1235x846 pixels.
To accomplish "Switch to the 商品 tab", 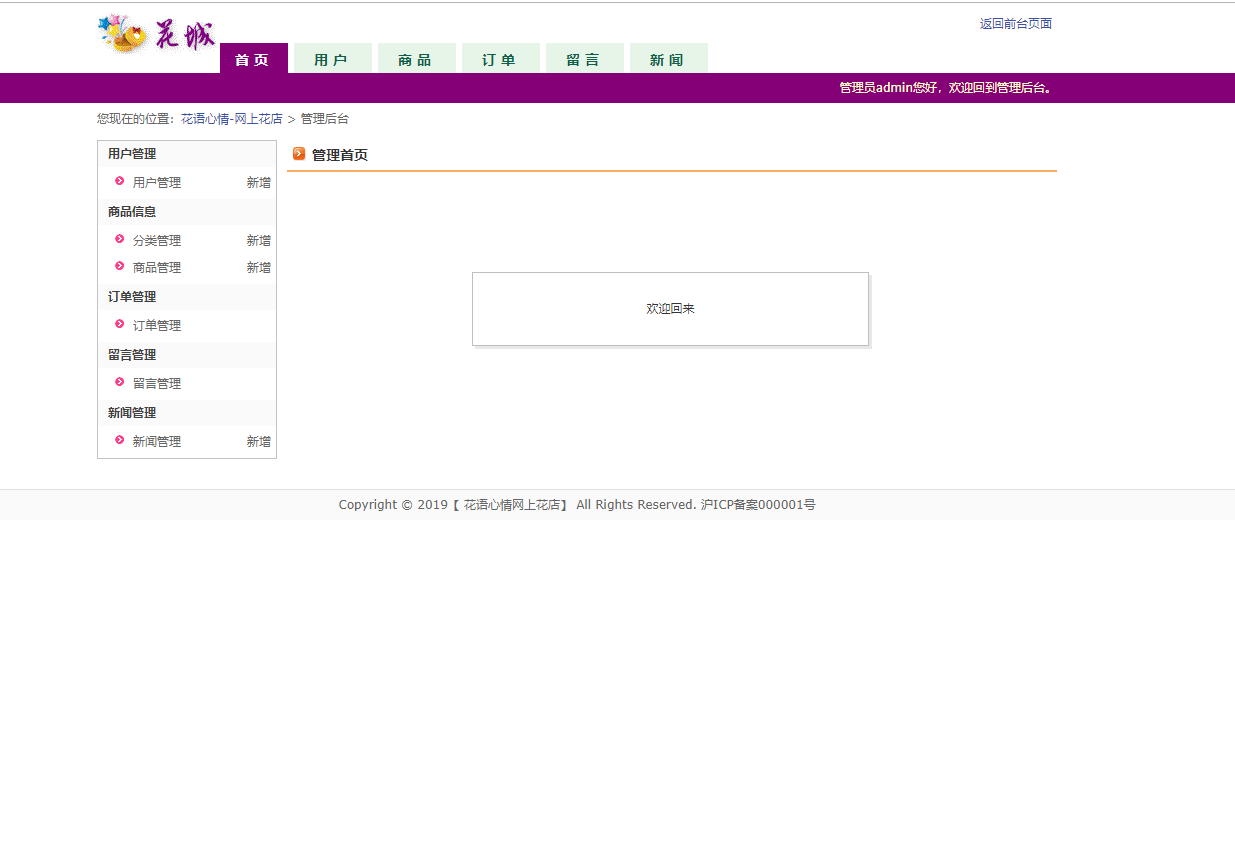I will [416, 58].
